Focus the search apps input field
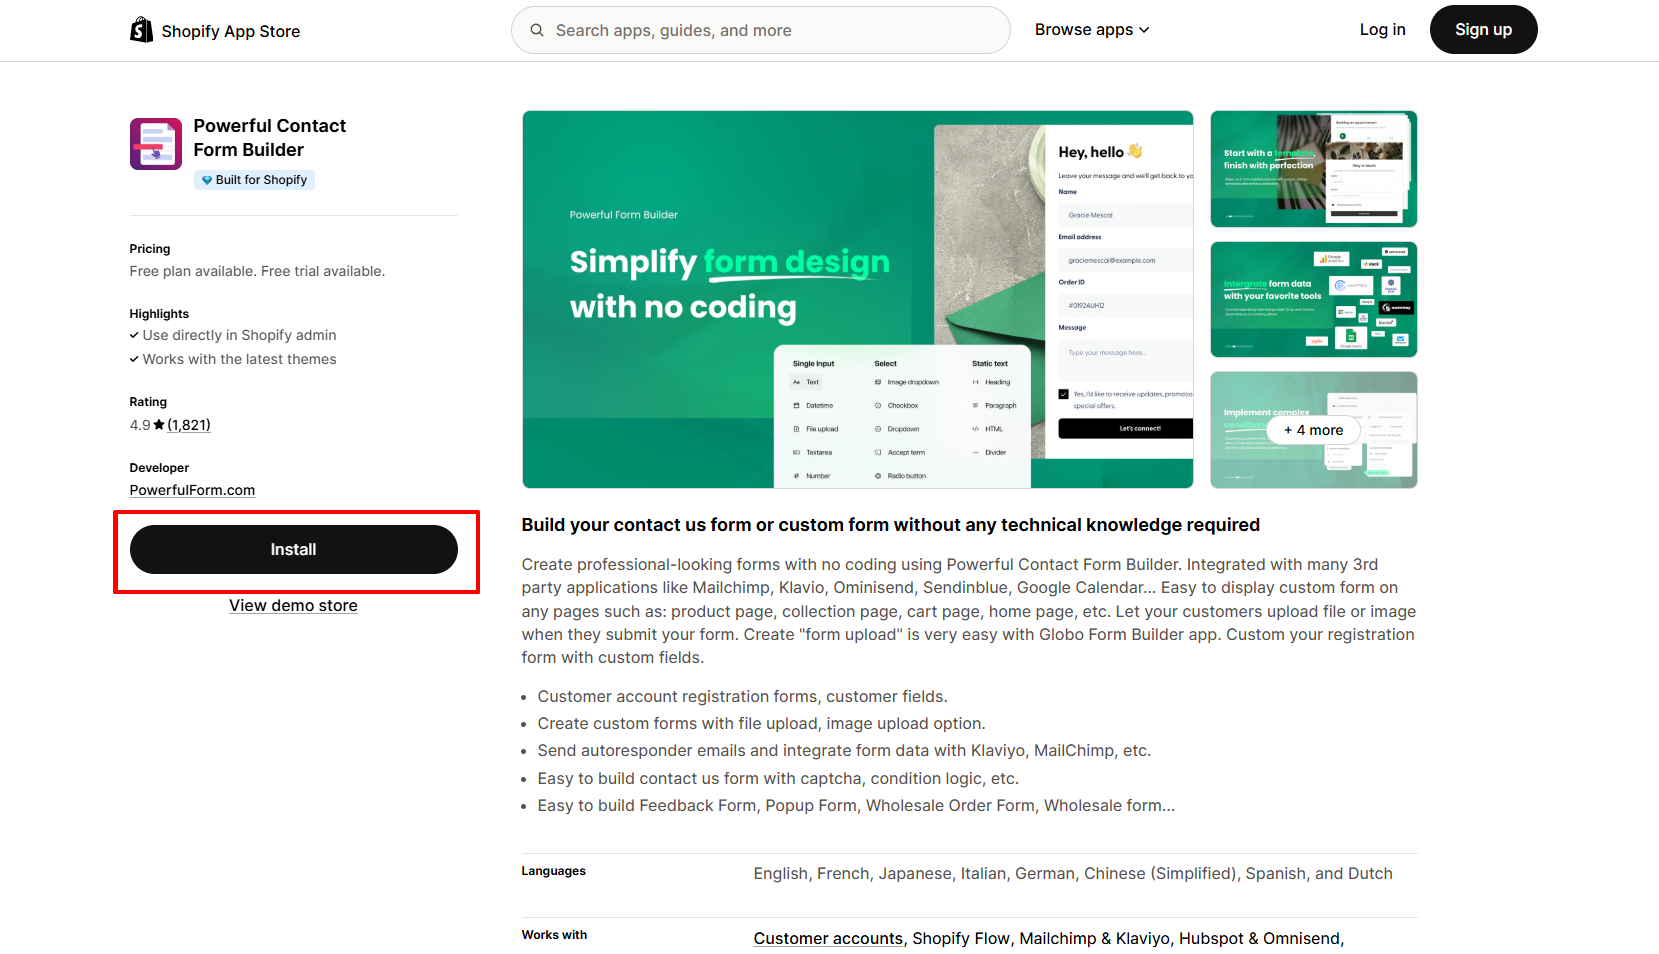Image resolution: width=1659 pixels, height=954 pixels. pyautogui.click(x=761, y=30)
